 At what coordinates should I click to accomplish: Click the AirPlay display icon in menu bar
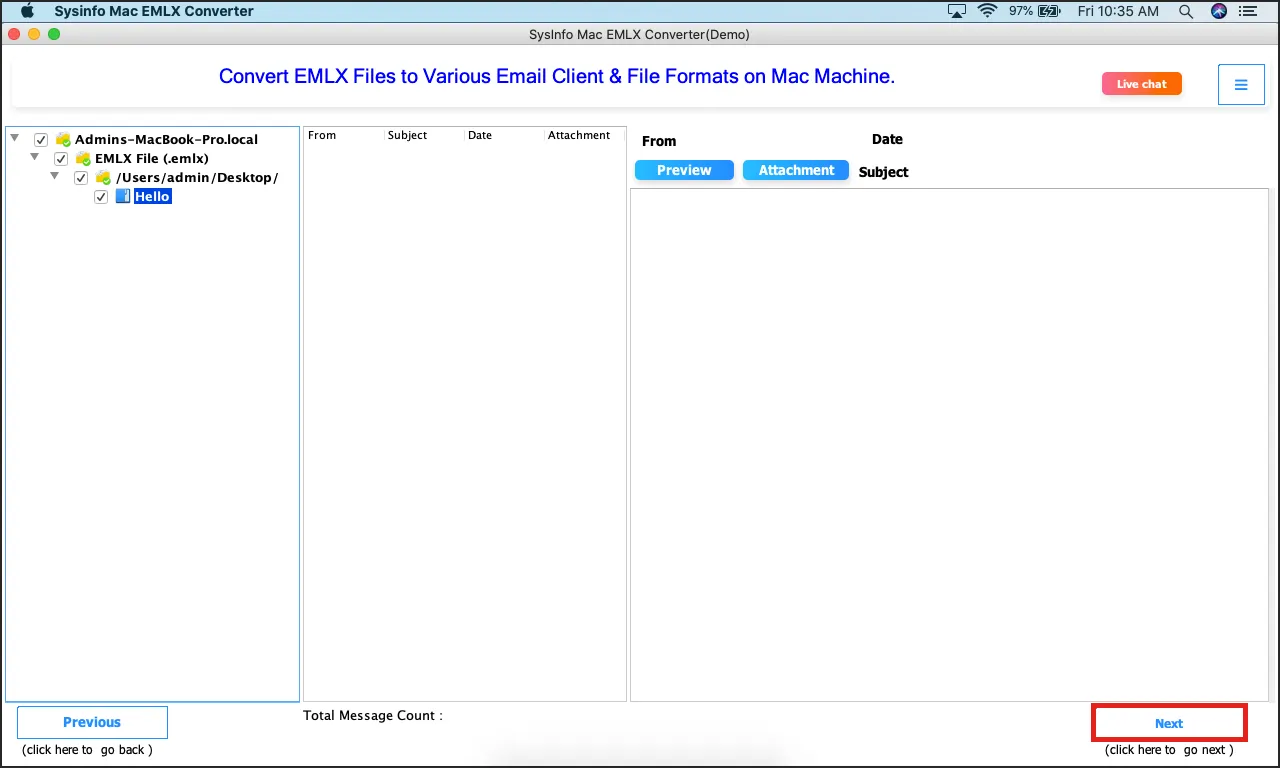click(957, 11)
